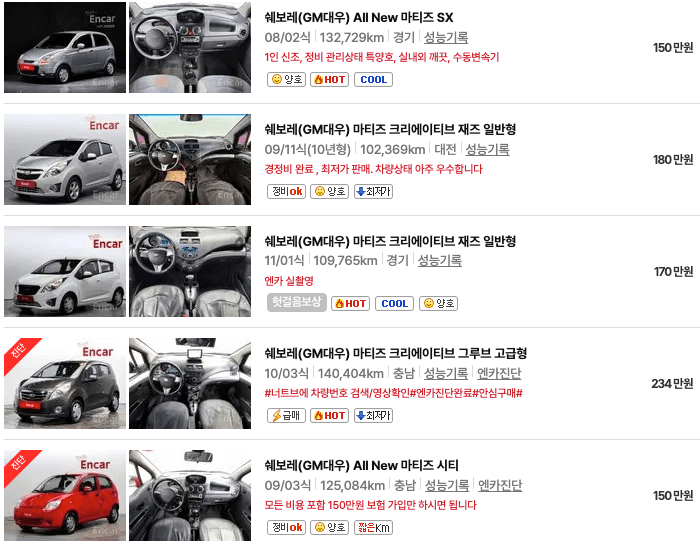Open 성능기록 link for All New 마티즈 SX

click(446, 37)
